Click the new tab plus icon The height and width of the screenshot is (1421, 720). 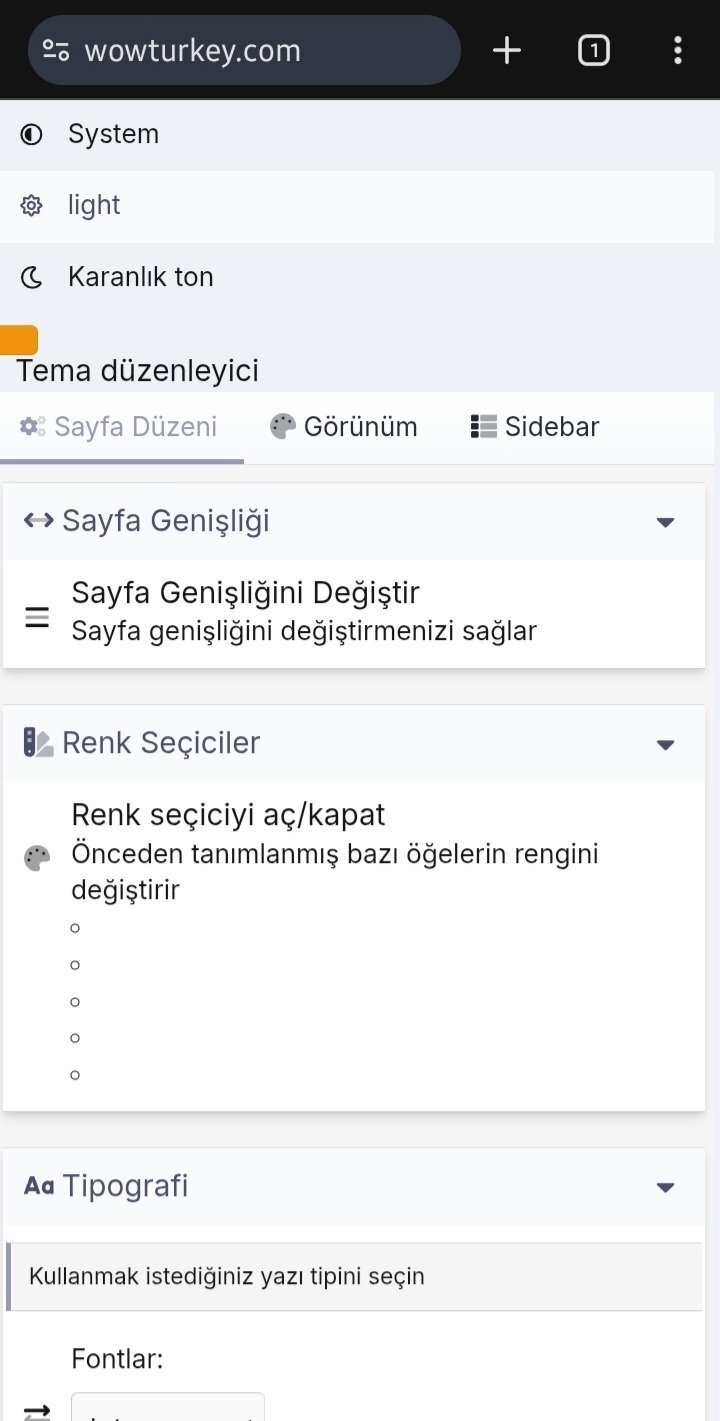tap(507, 50)
